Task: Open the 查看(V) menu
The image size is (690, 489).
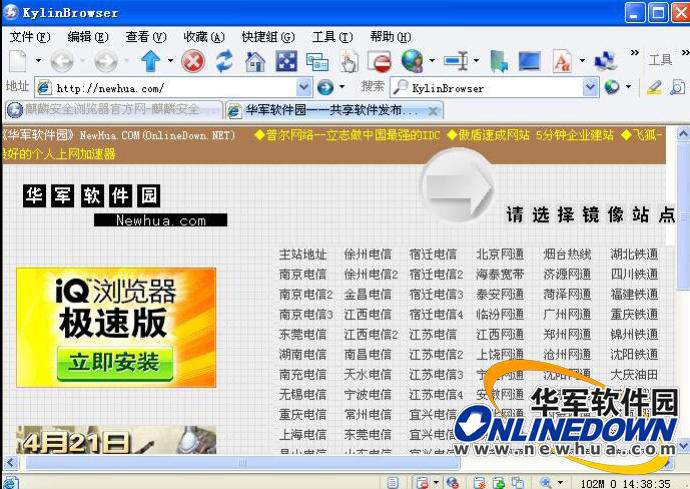Action: coord(146,37)
